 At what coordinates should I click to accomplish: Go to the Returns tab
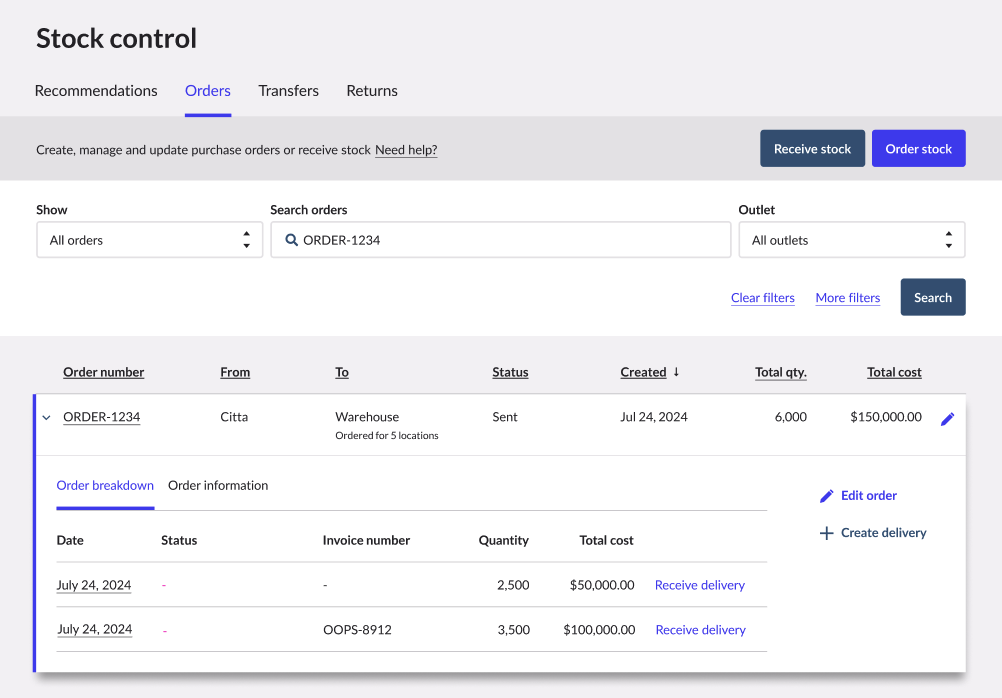tap(372, 91)
